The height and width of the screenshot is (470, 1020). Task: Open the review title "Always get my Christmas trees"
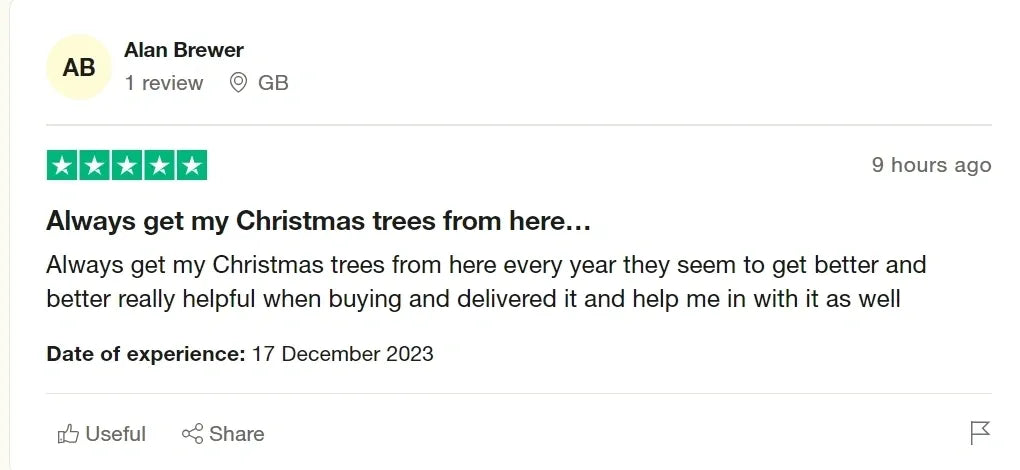pyautogui.click(x=319, y=221)
